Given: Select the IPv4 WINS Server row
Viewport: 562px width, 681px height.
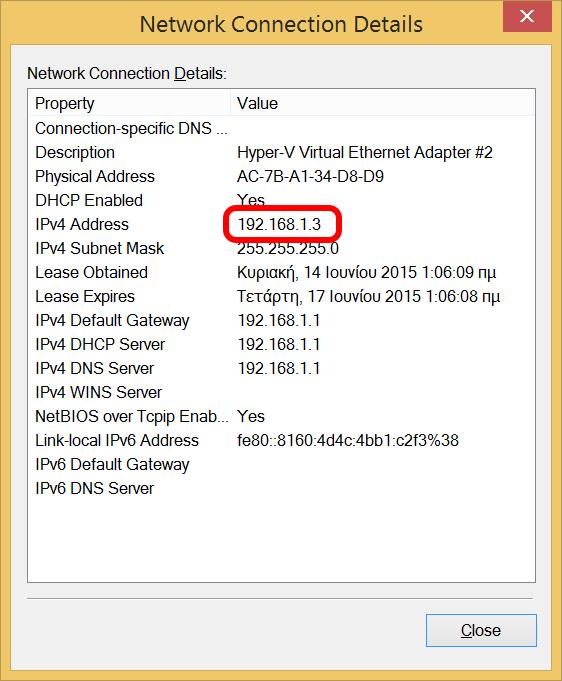Looking at the screenshot, I should 281,392.
